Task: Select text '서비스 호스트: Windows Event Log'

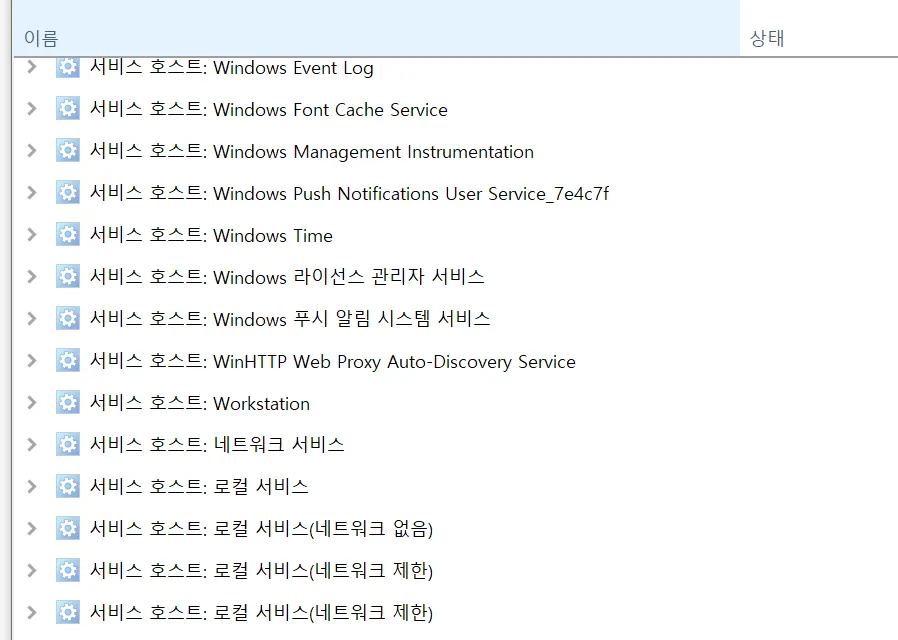Action: coord(232,68)
